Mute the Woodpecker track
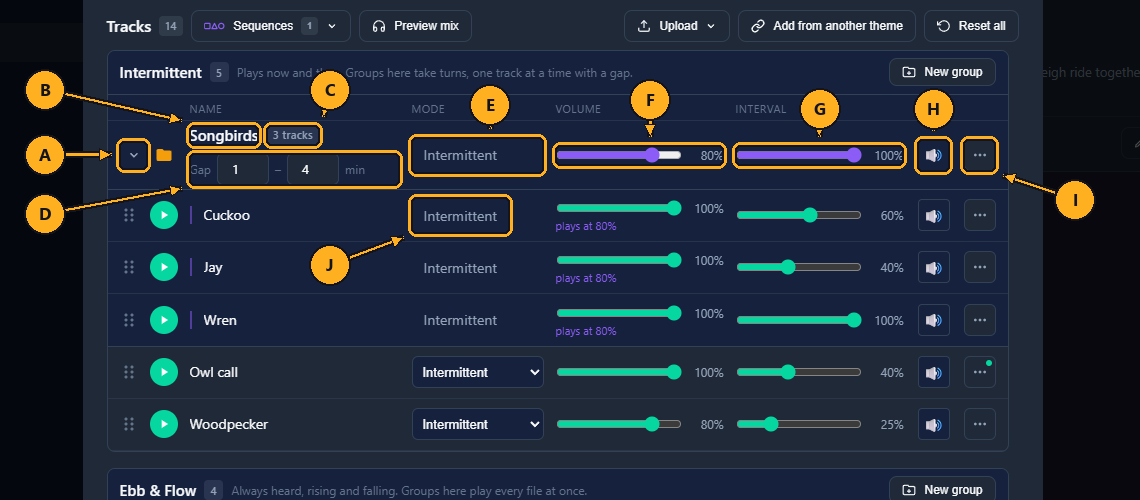The image size is (1140, 500). 934,424
